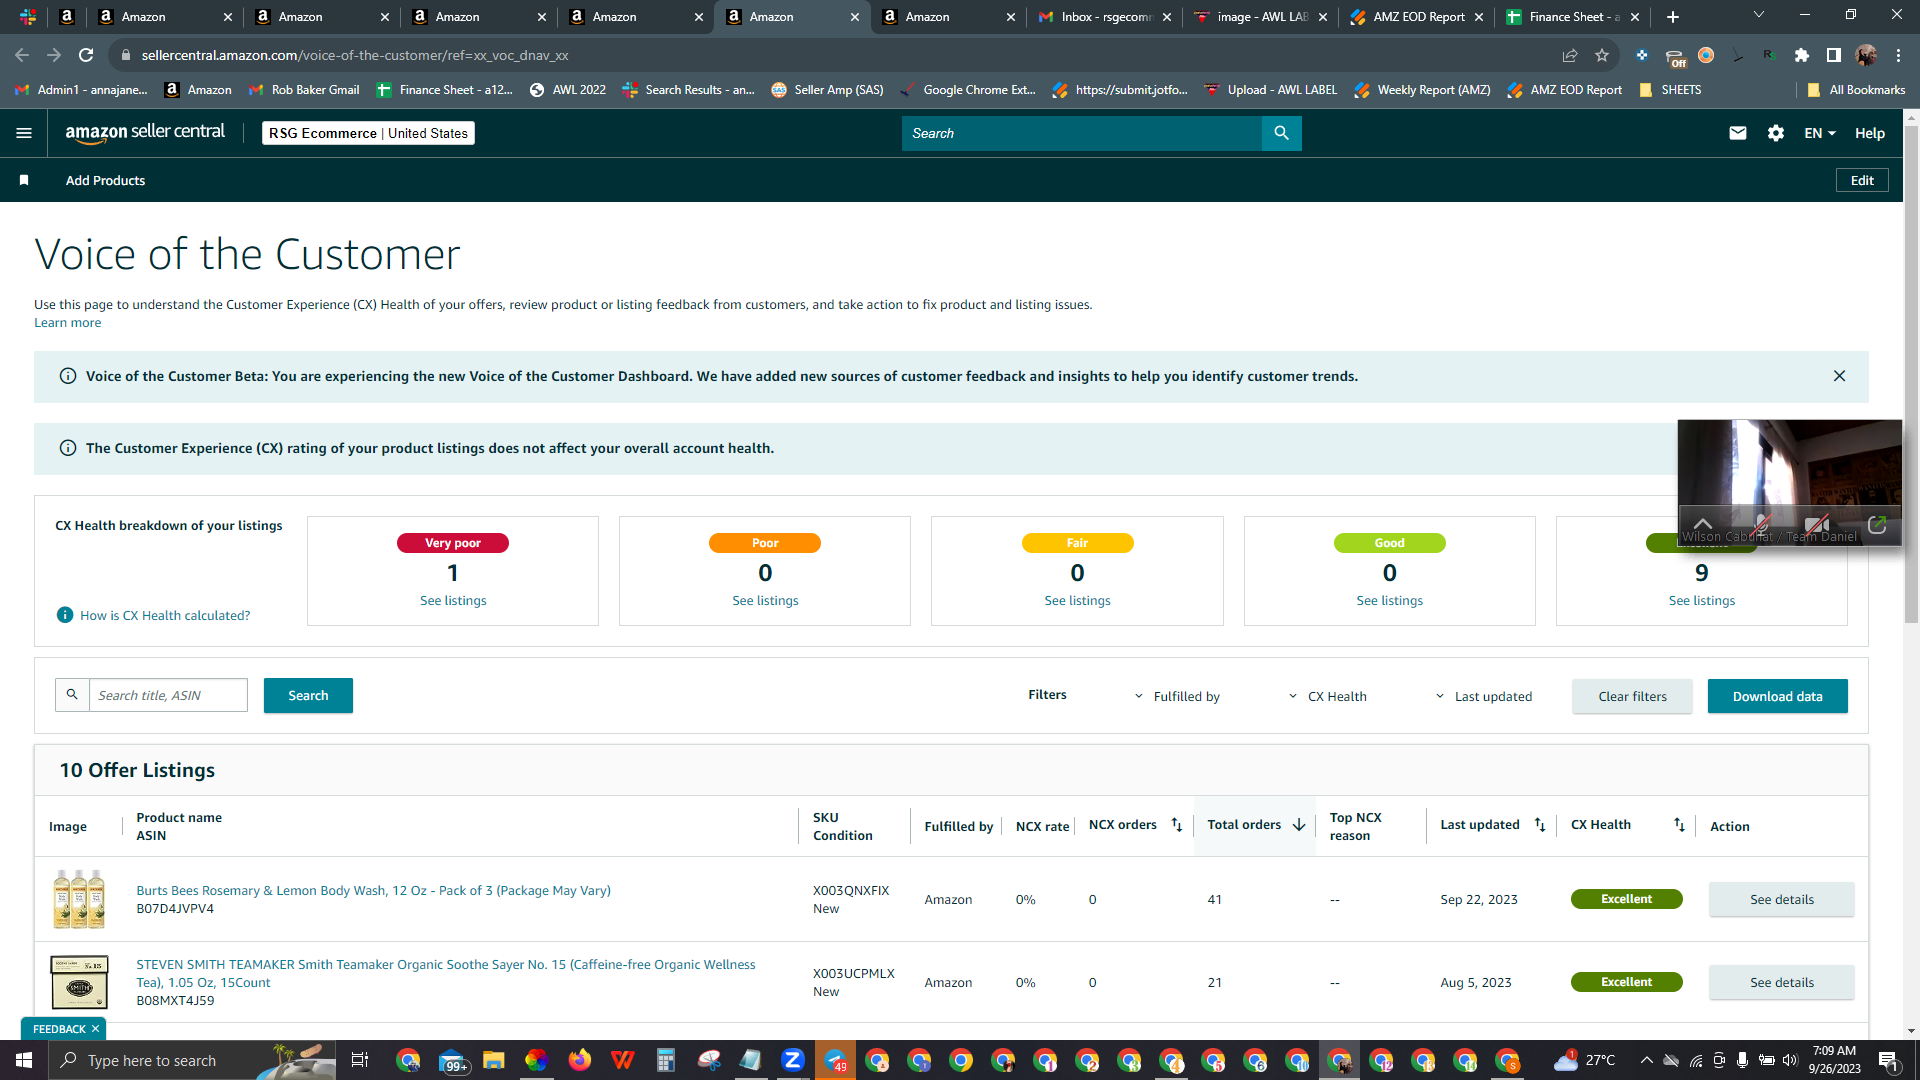
Task: Show hidden system tray icons
Action: 1646,1060
